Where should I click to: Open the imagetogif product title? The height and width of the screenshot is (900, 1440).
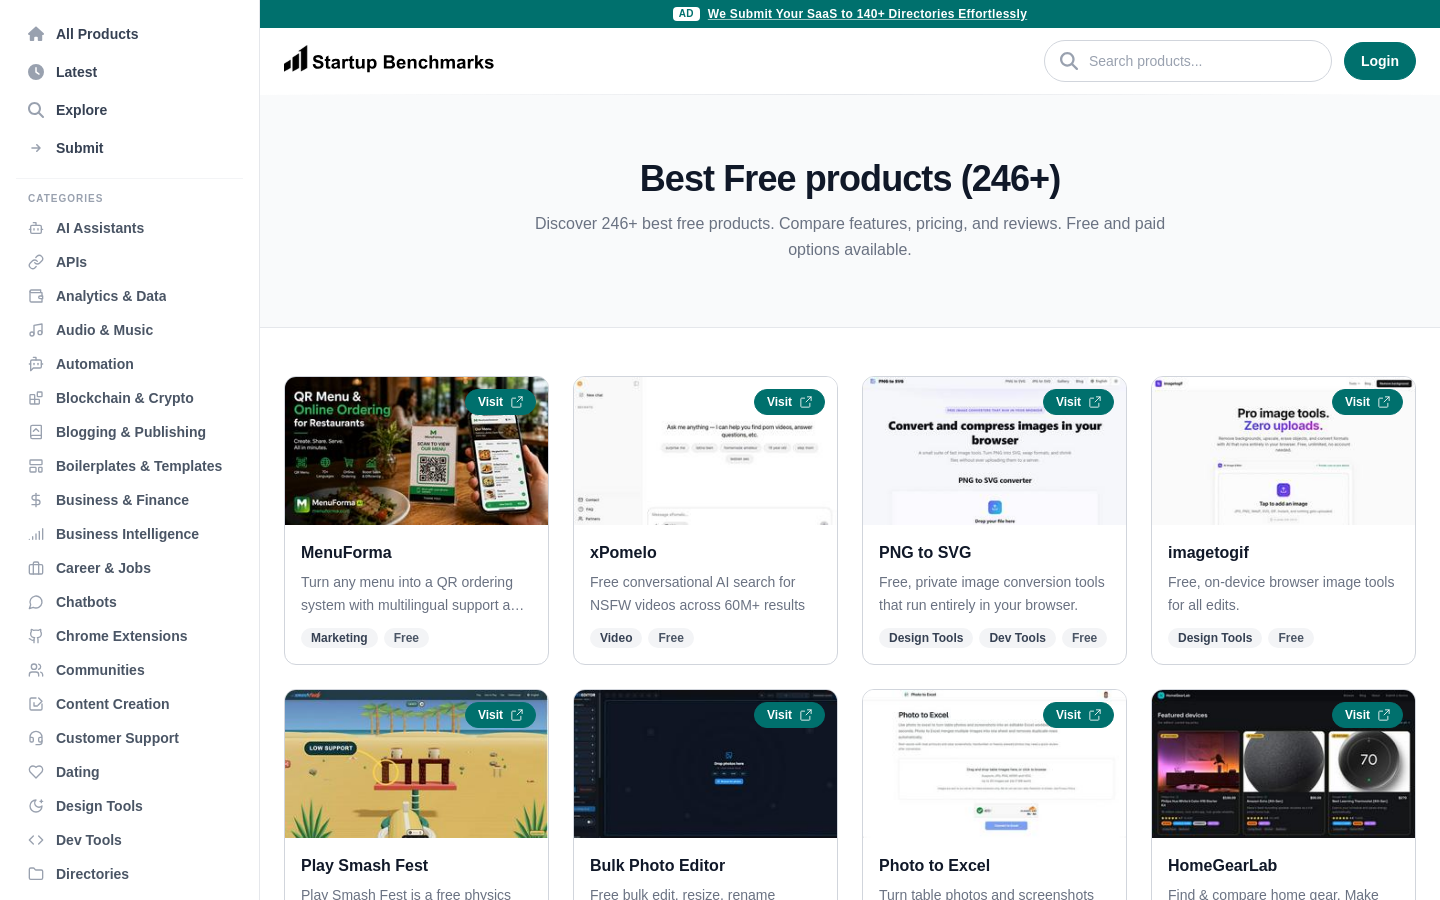[1208, 552]
